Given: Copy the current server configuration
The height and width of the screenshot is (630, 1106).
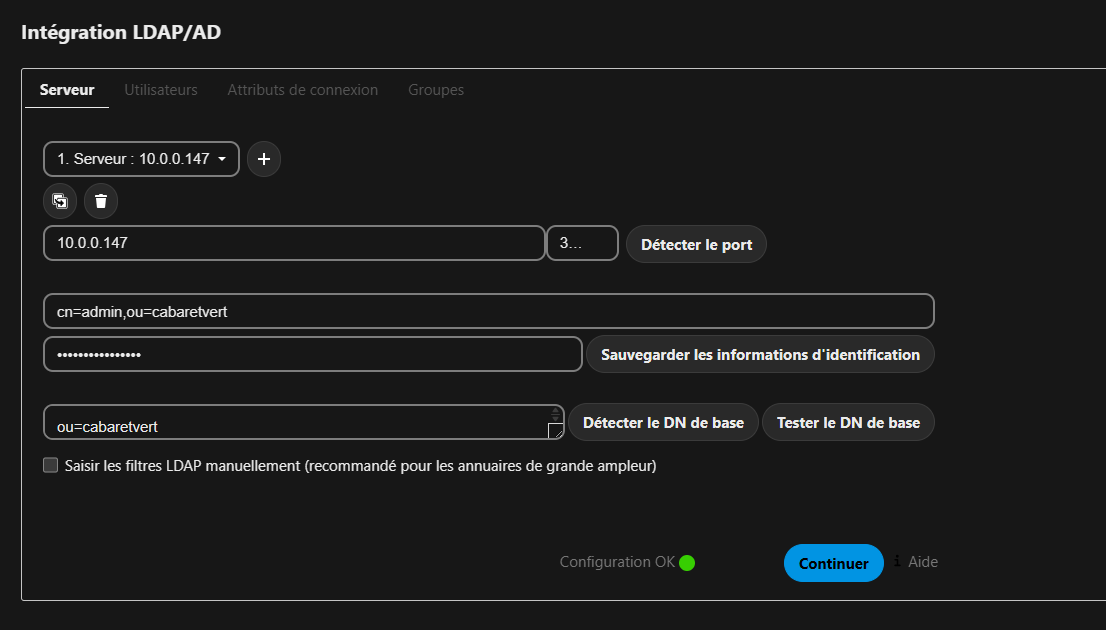Looking at the screenshot, I should [60, 201].
